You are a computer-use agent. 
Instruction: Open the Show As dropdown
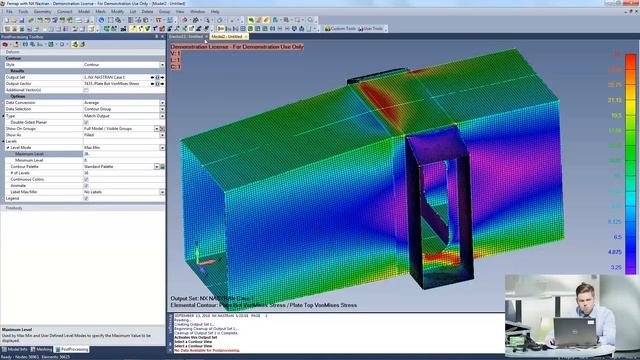coord(162,135)
